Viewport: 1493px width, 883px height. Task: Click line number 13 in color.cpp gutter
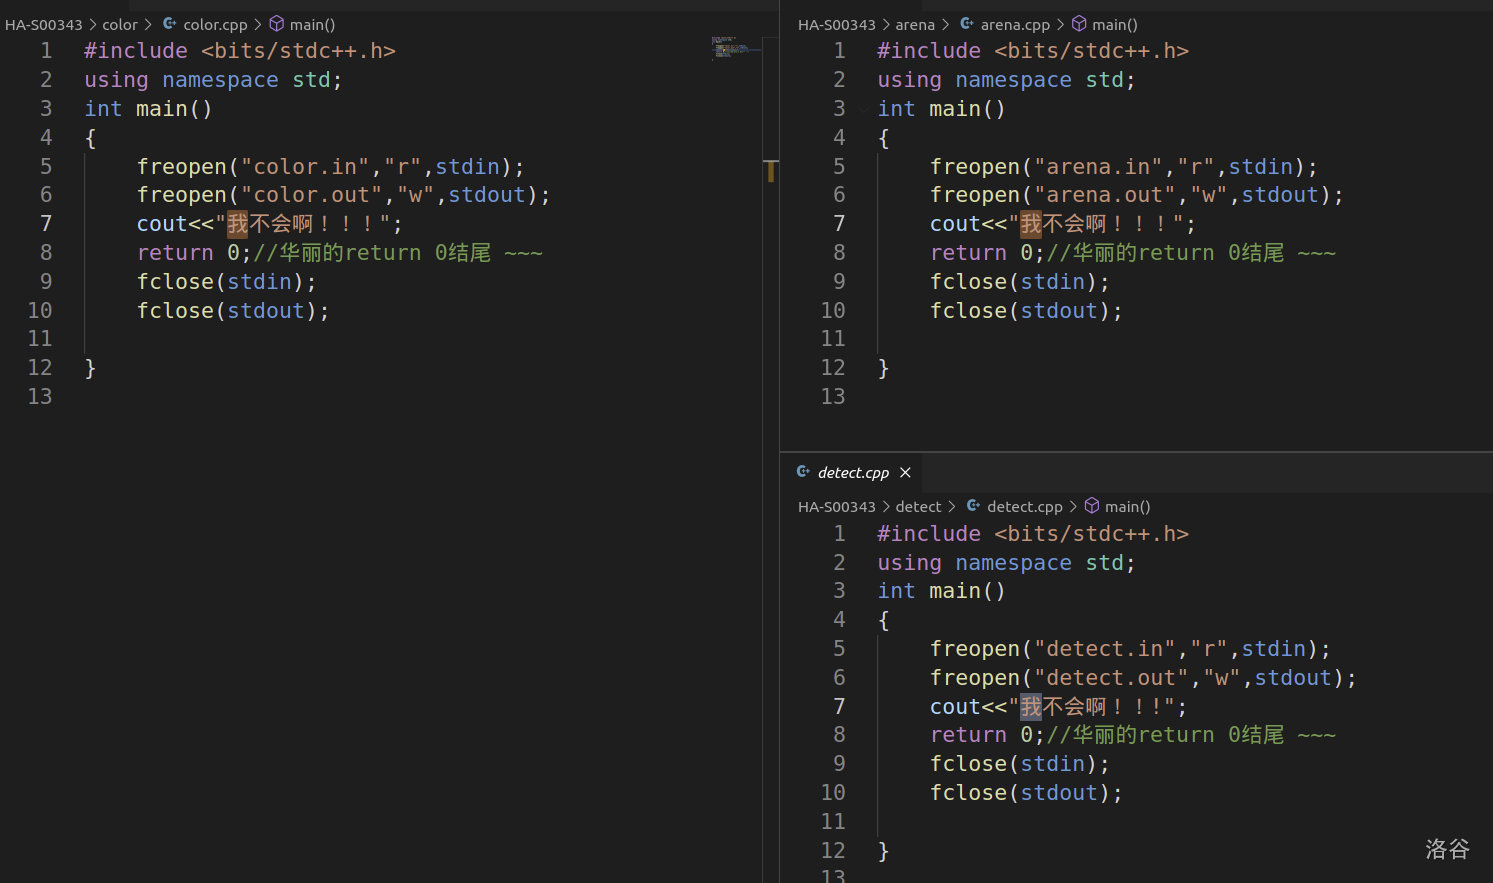coord(40,397)
